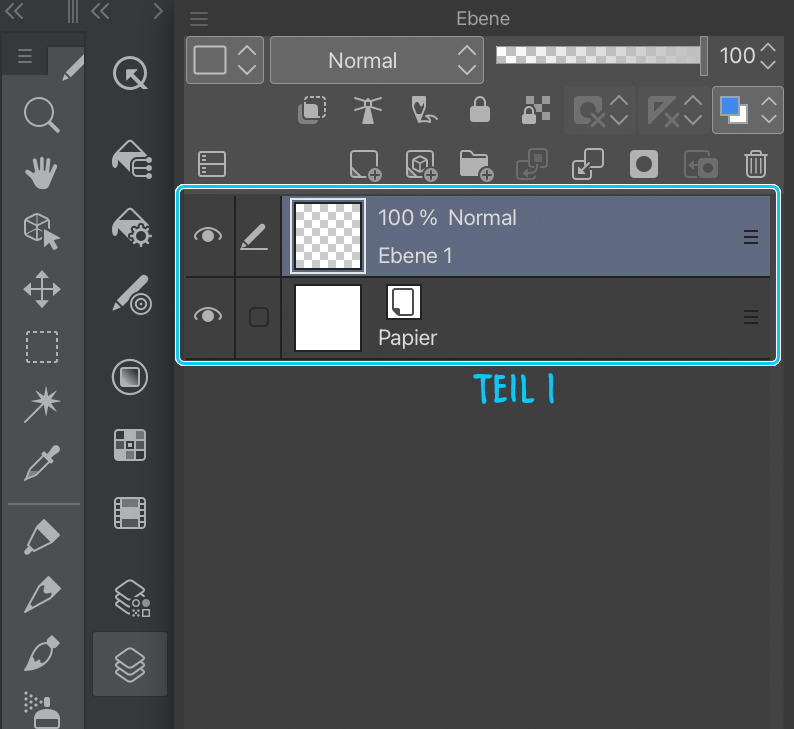Toggle the lock layer icon
The height and width of the screenshot is (729, 794).
(480, 110)
